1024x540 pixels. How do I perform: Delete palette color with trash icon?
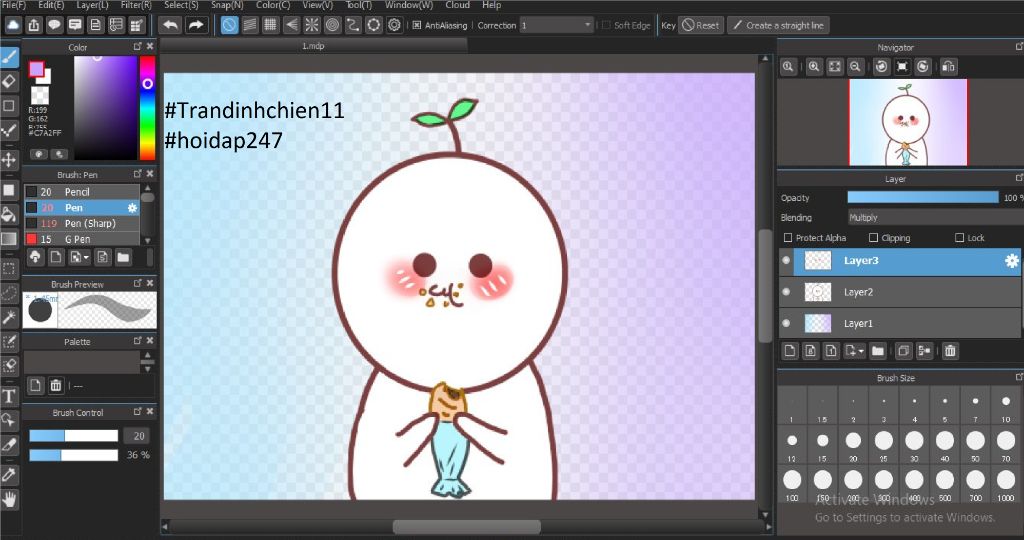[56, 385]
